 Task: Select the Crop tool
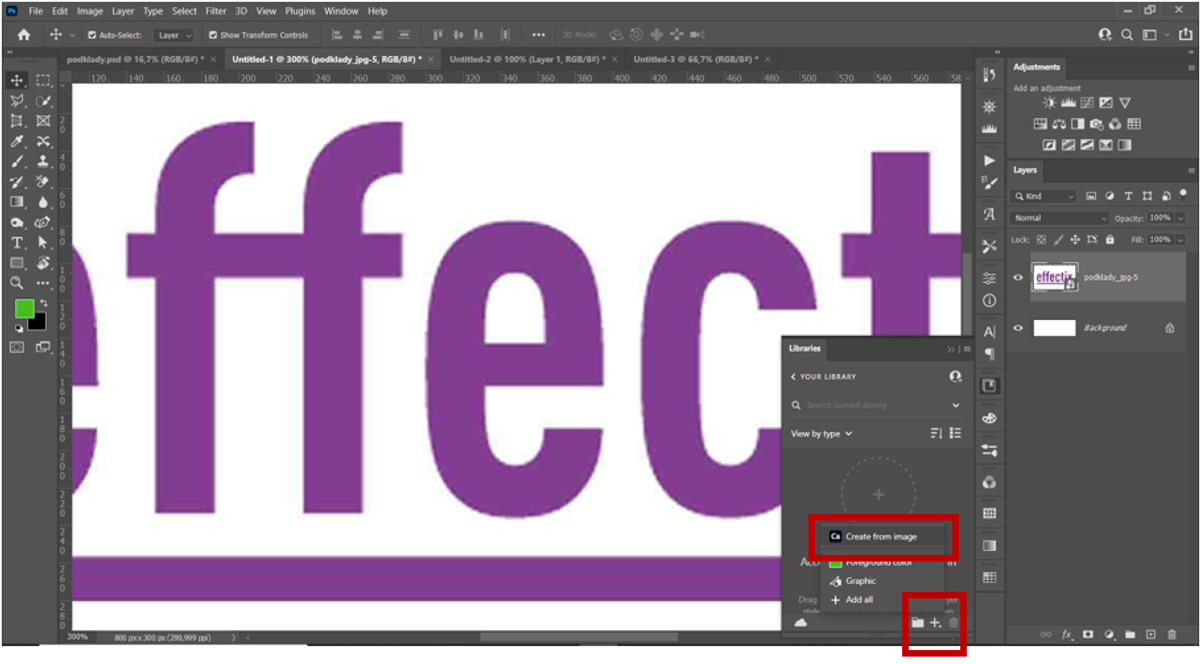pos(17,121)
